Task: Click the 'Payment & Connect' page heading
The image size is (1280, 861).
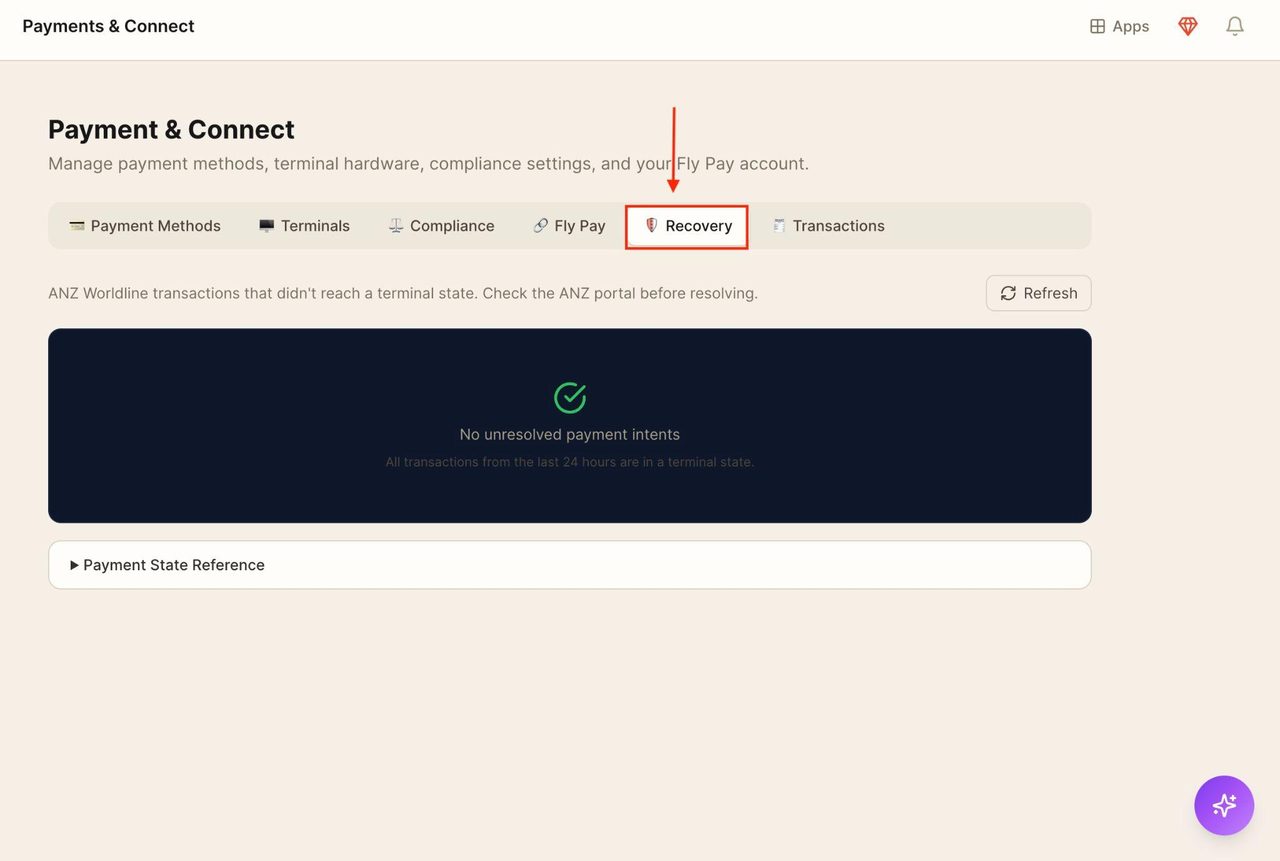Action: coord(171,130)
